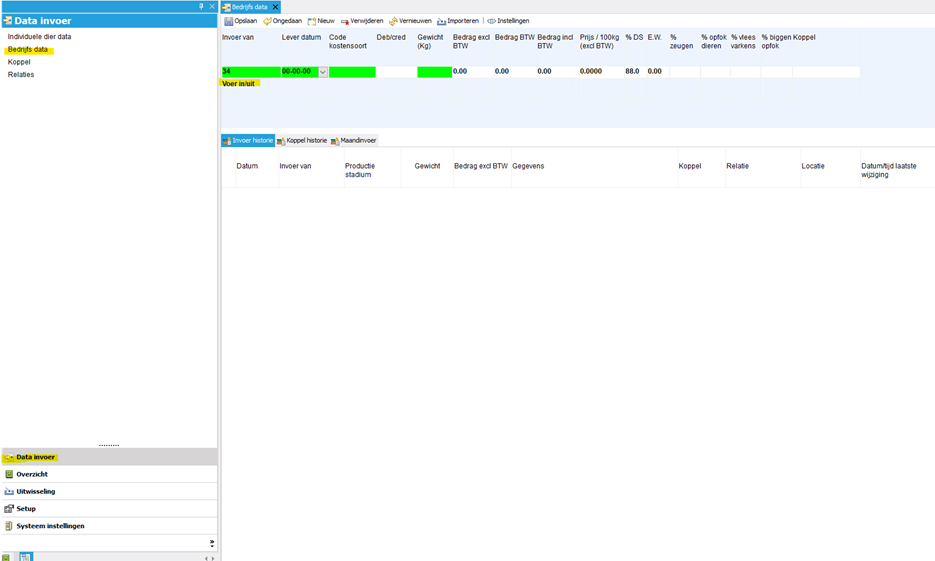Click the empty % opfok dieren field

click(x=716, y=72)
